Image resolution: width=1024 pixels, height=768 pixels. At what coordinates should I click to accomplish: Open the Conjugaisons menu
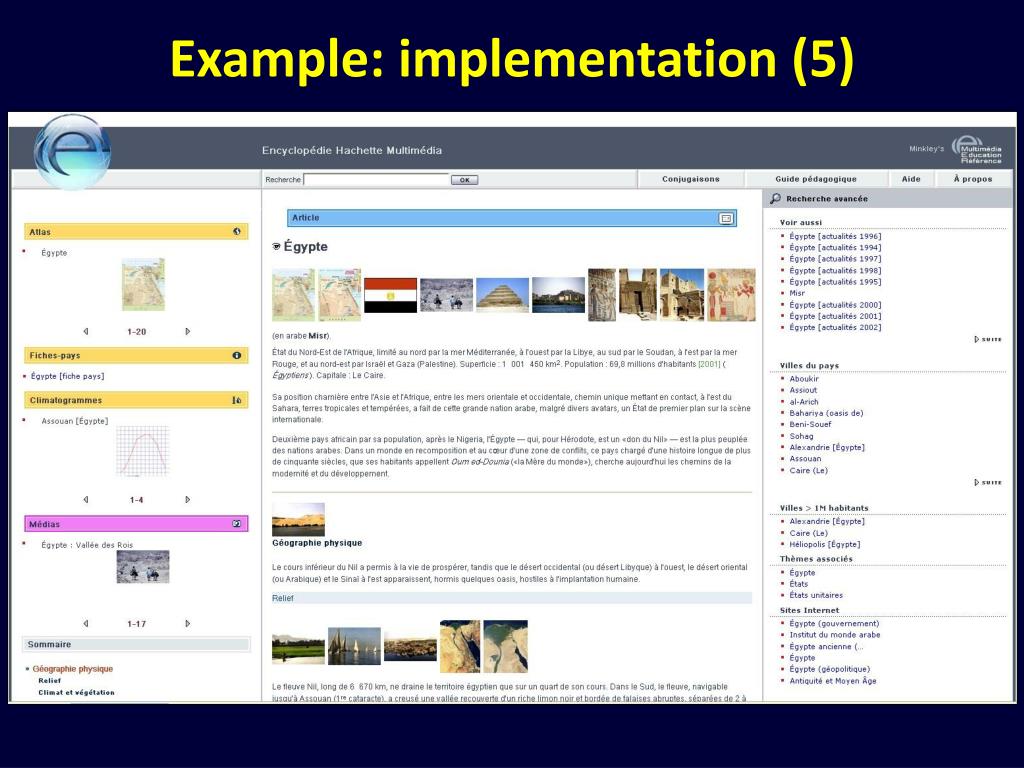click(690, 179)
